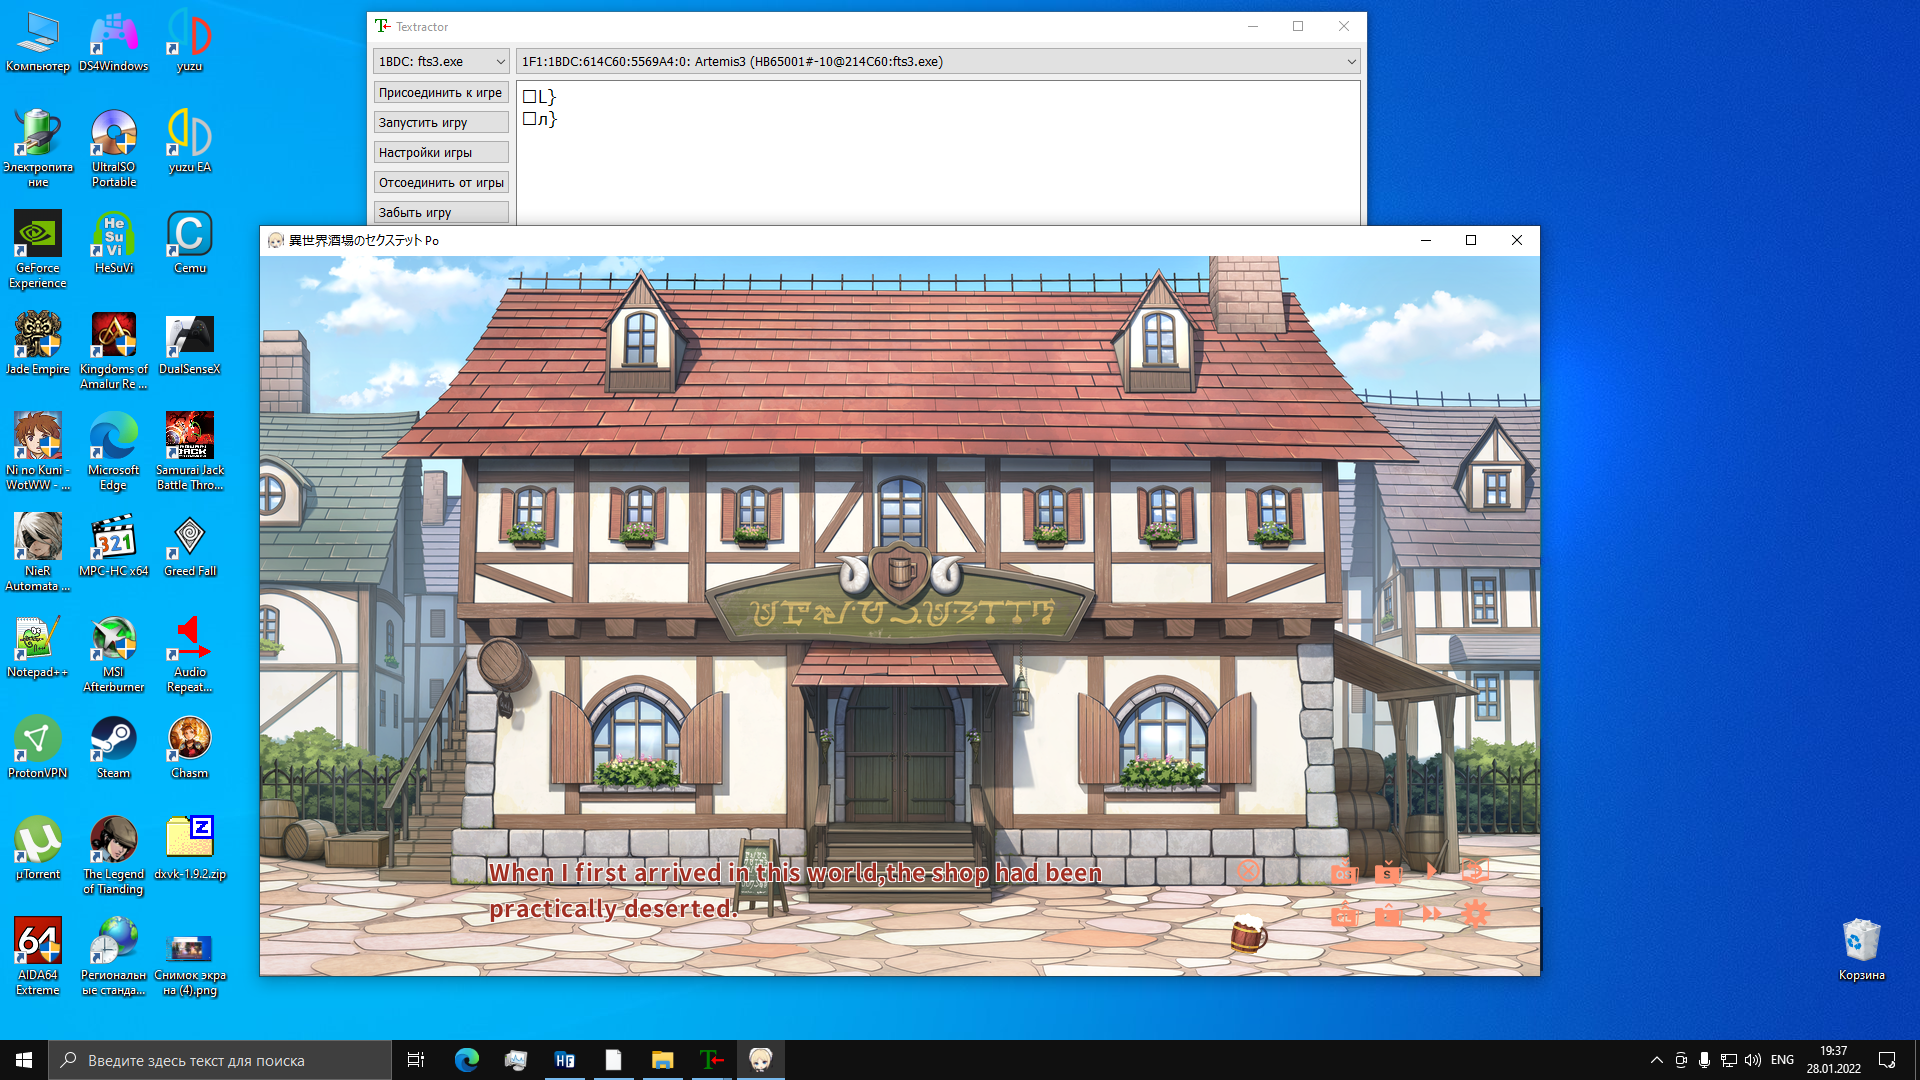Open Textractor from the taskbar
This screenshot has width=1920, height=1080.
pyautogui.click(x=711, y=1060)
